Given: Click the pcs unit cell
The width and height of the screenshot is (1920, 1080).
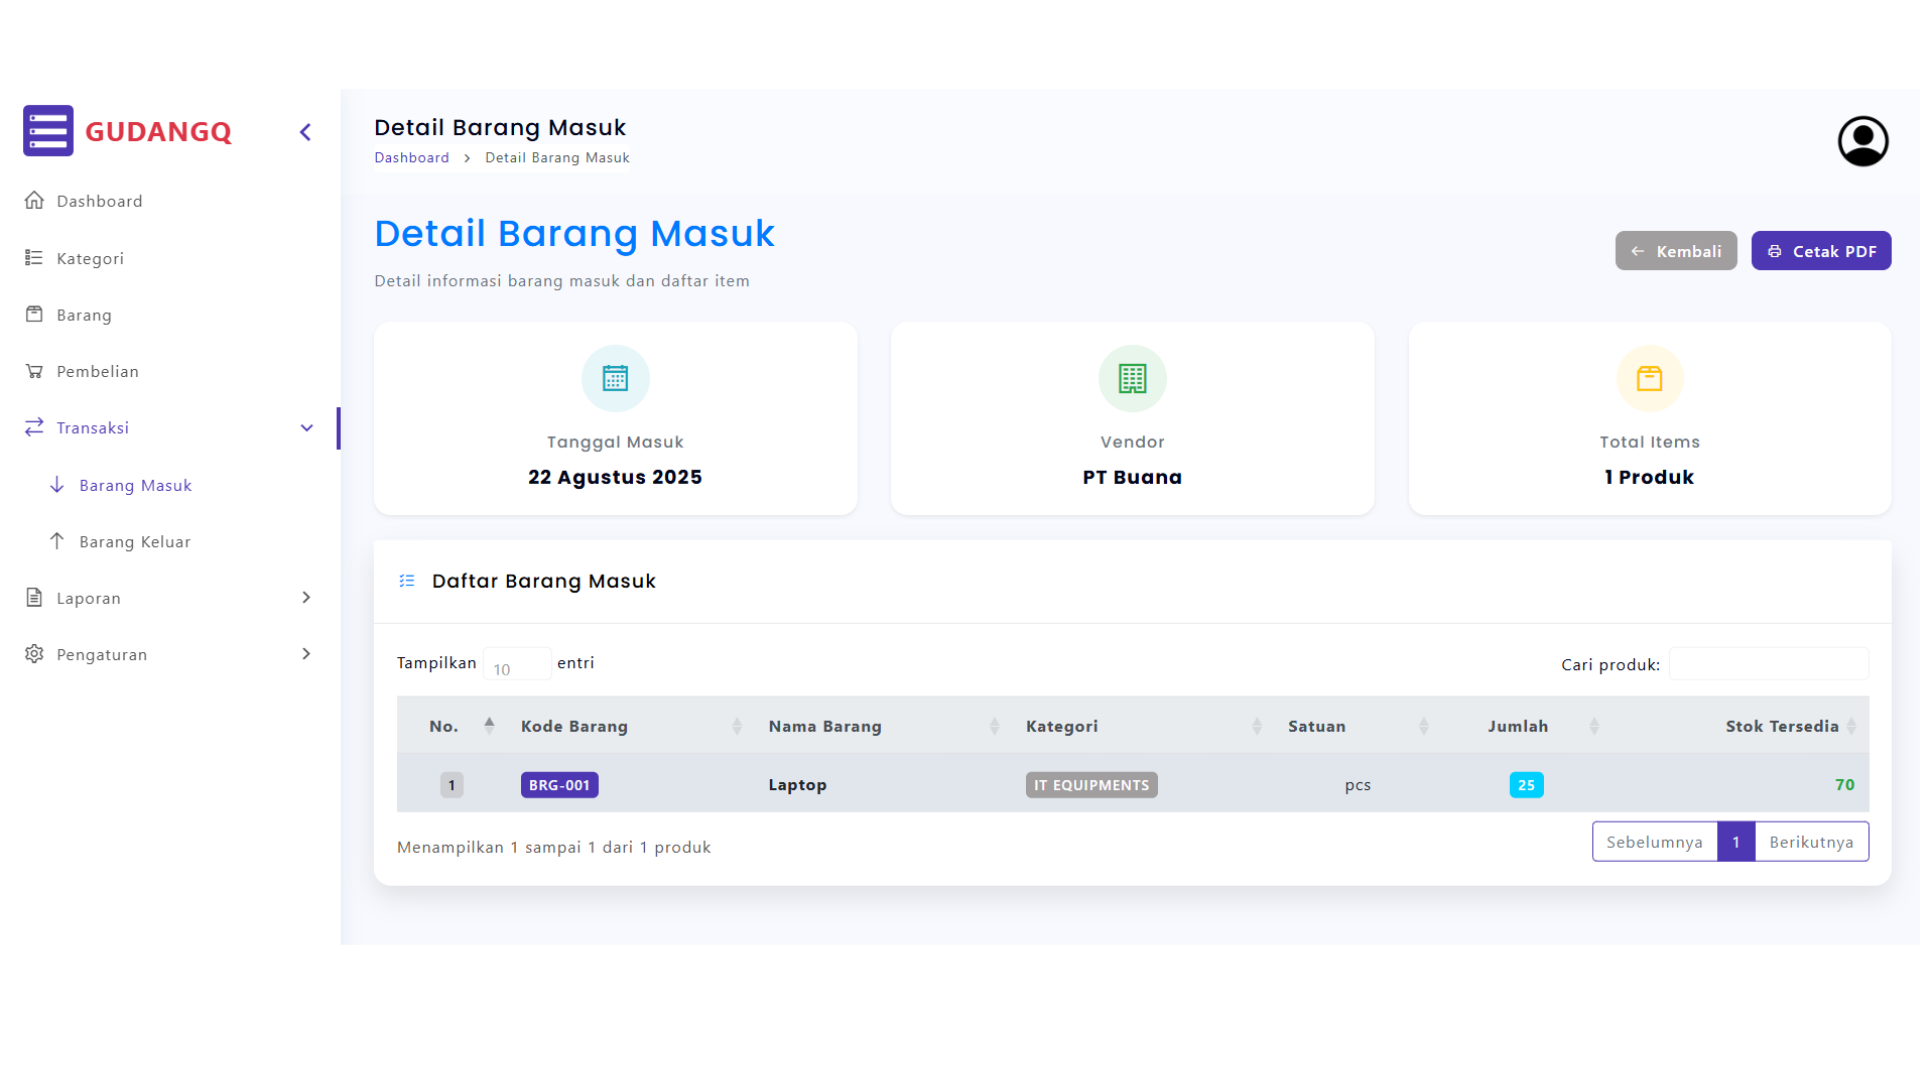Looking at the screenshot, I should (1357, 785).
